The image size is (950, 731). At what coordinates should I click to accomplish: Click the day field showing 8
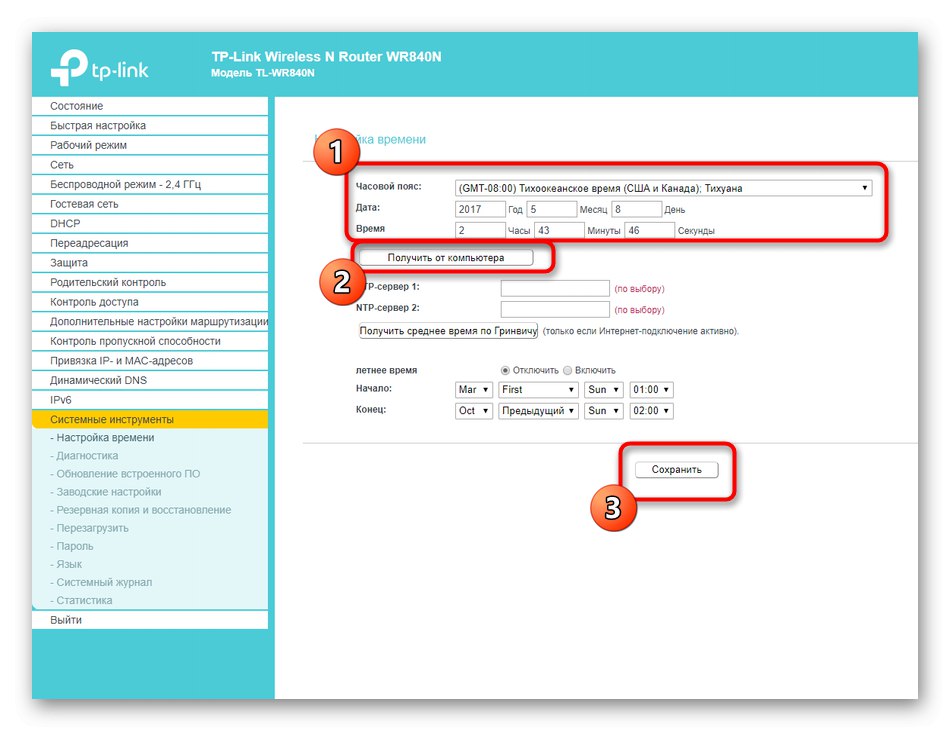pyautogui.click(x=636, y=210)
